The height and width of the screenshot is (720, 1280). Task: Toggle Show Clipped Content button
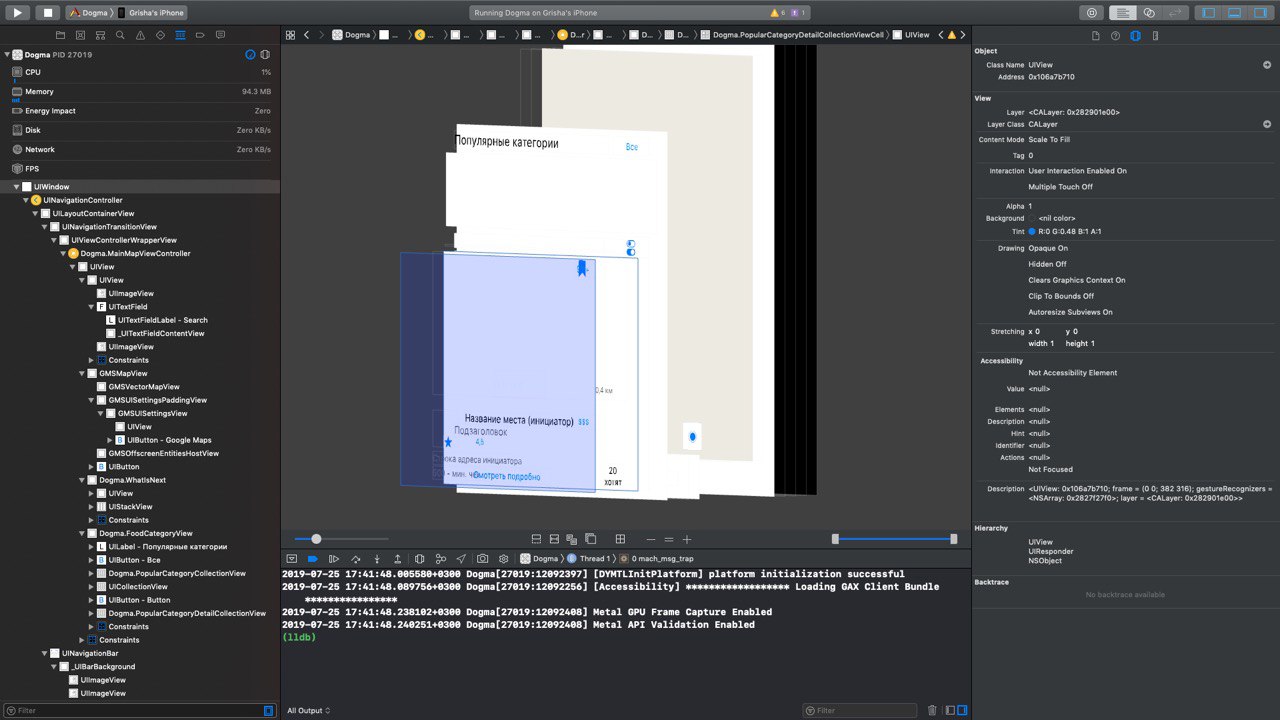536,539
